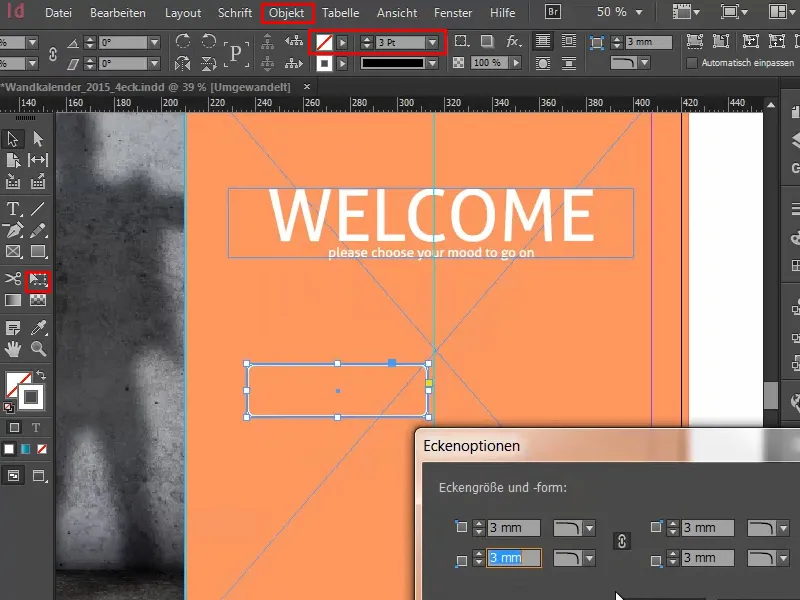This screenshot has width=800, height=600.
Task: Select the Scissors tool
Action: point(13,279)
